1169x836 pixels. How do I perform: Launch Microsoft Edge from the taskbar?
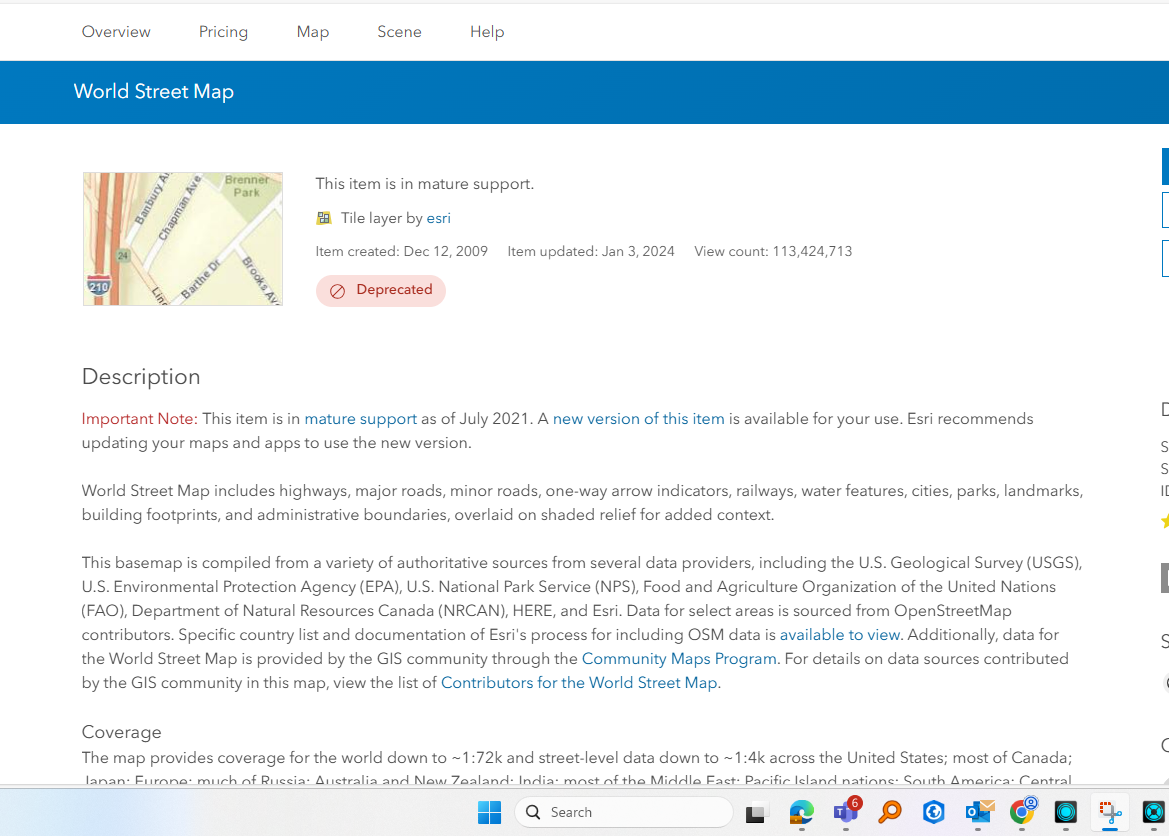pyautogui.click(x=801, y=812)
